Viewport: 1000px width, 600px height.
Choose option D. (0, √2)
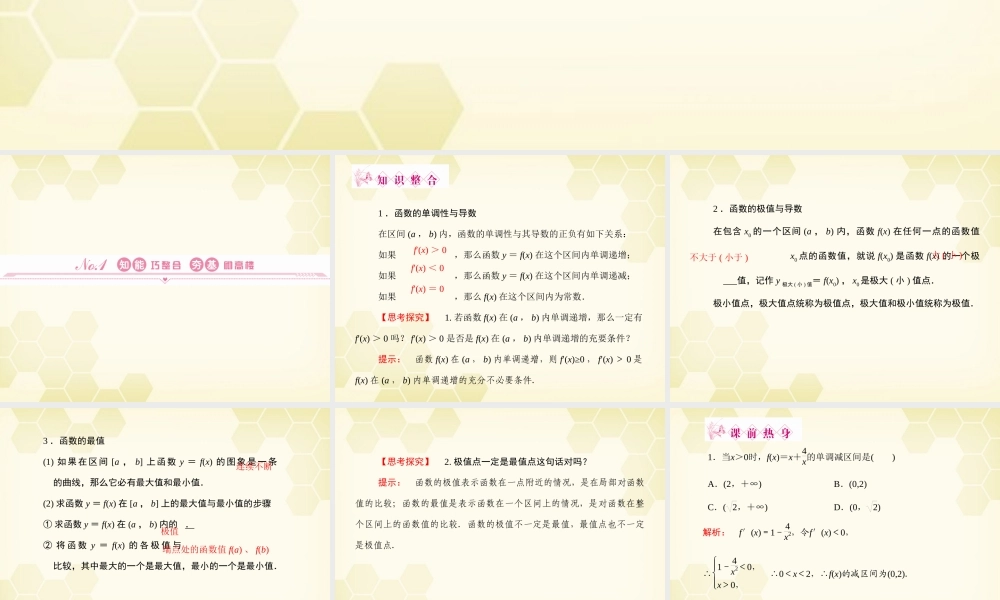pos(857,507)
